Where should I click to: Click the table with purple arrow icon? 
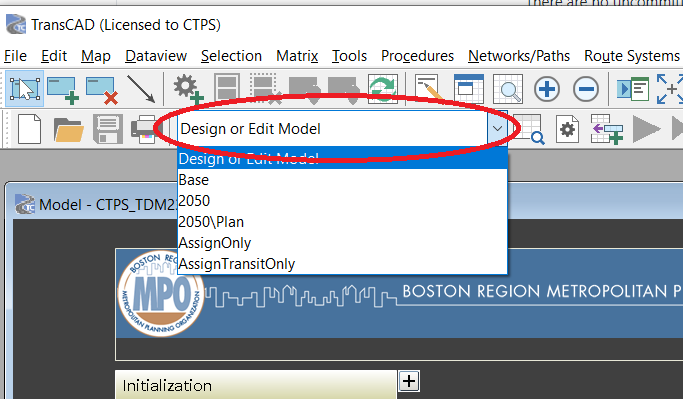[x=607, y=129]
